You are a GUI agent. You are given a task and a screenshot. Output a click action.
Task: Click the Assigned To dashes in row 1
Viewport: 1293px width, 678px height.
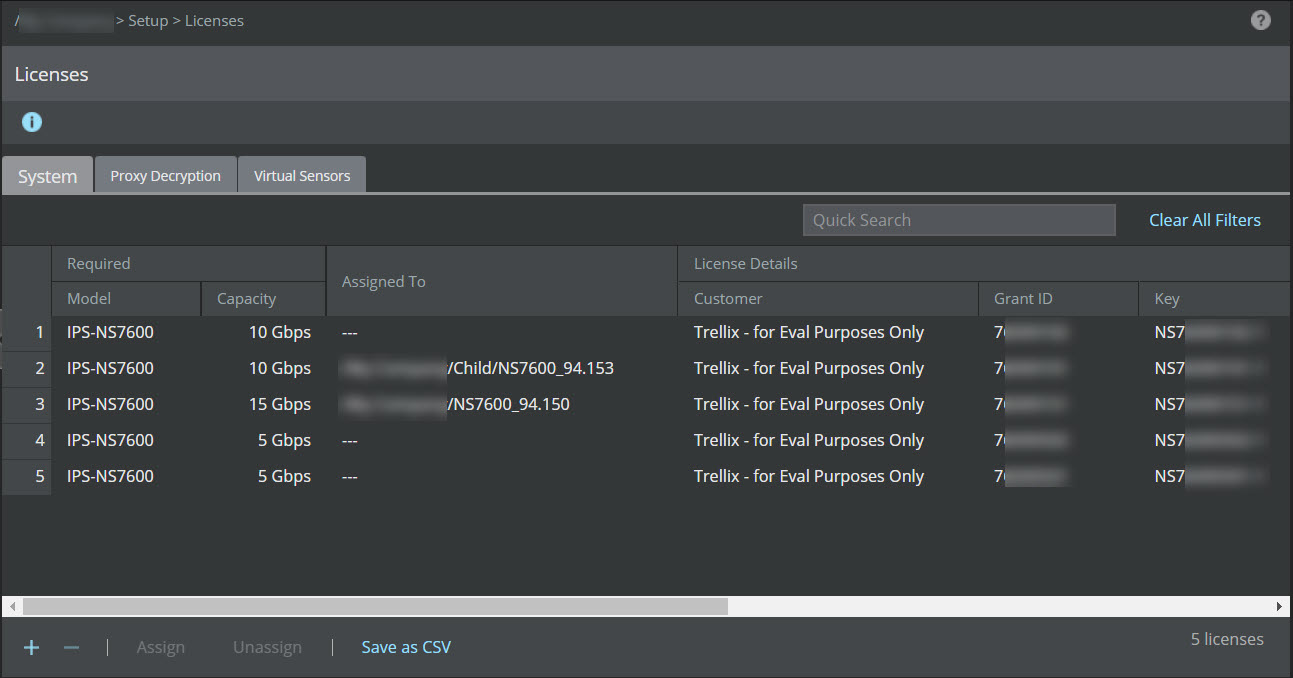point(349,332)
